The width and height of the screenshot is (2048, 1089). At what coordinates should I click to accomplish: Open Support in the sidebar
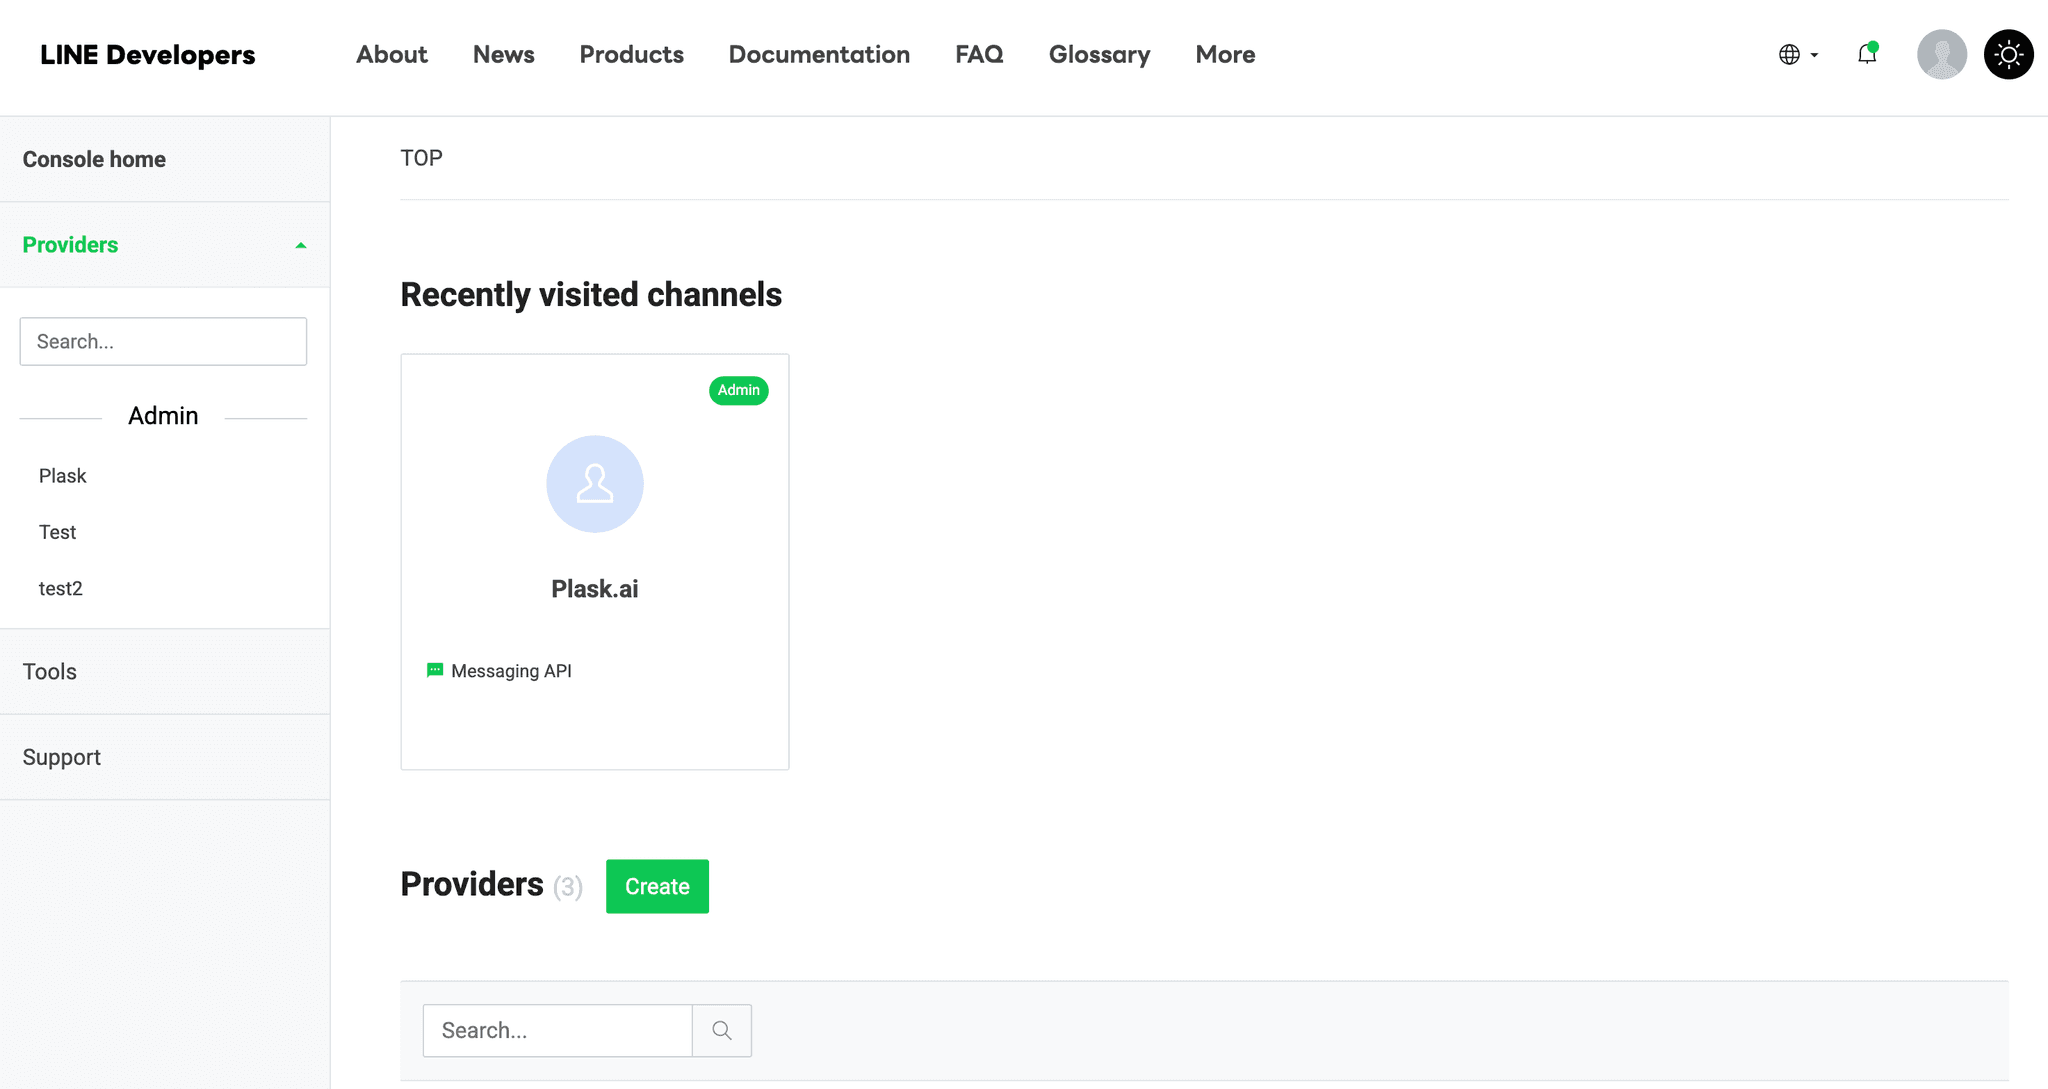[x=165, y=757]
